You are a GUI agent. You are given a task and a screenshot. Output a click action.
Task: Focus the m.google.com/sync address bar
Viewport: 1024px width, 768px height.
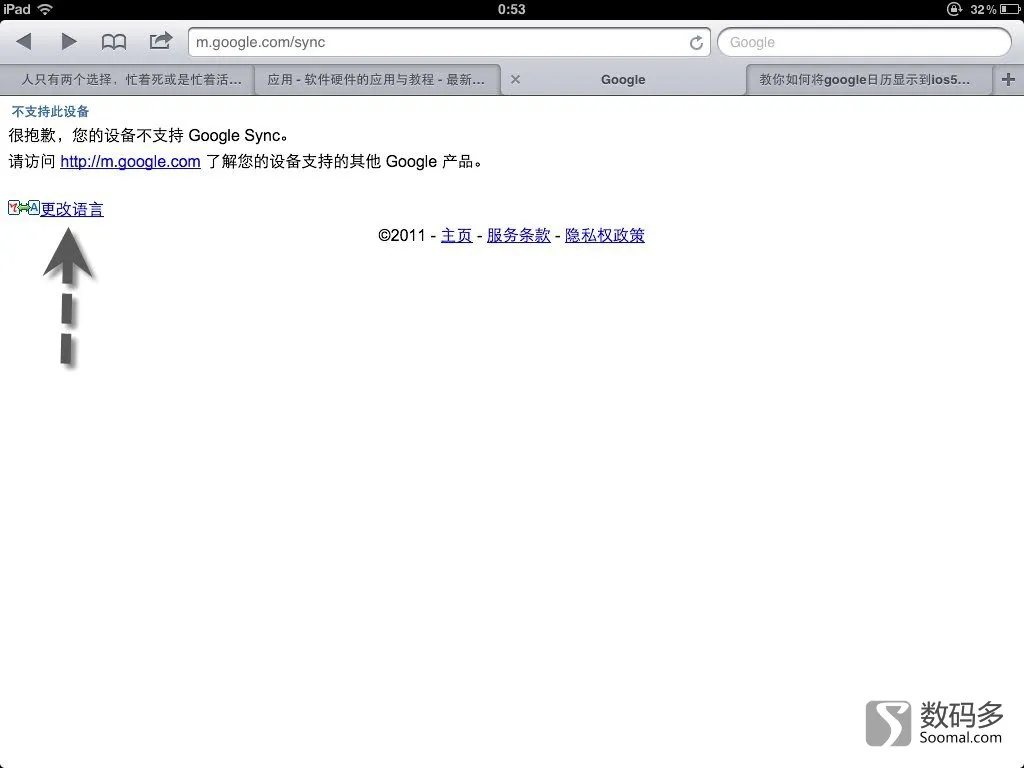click(x=449, y=42)
